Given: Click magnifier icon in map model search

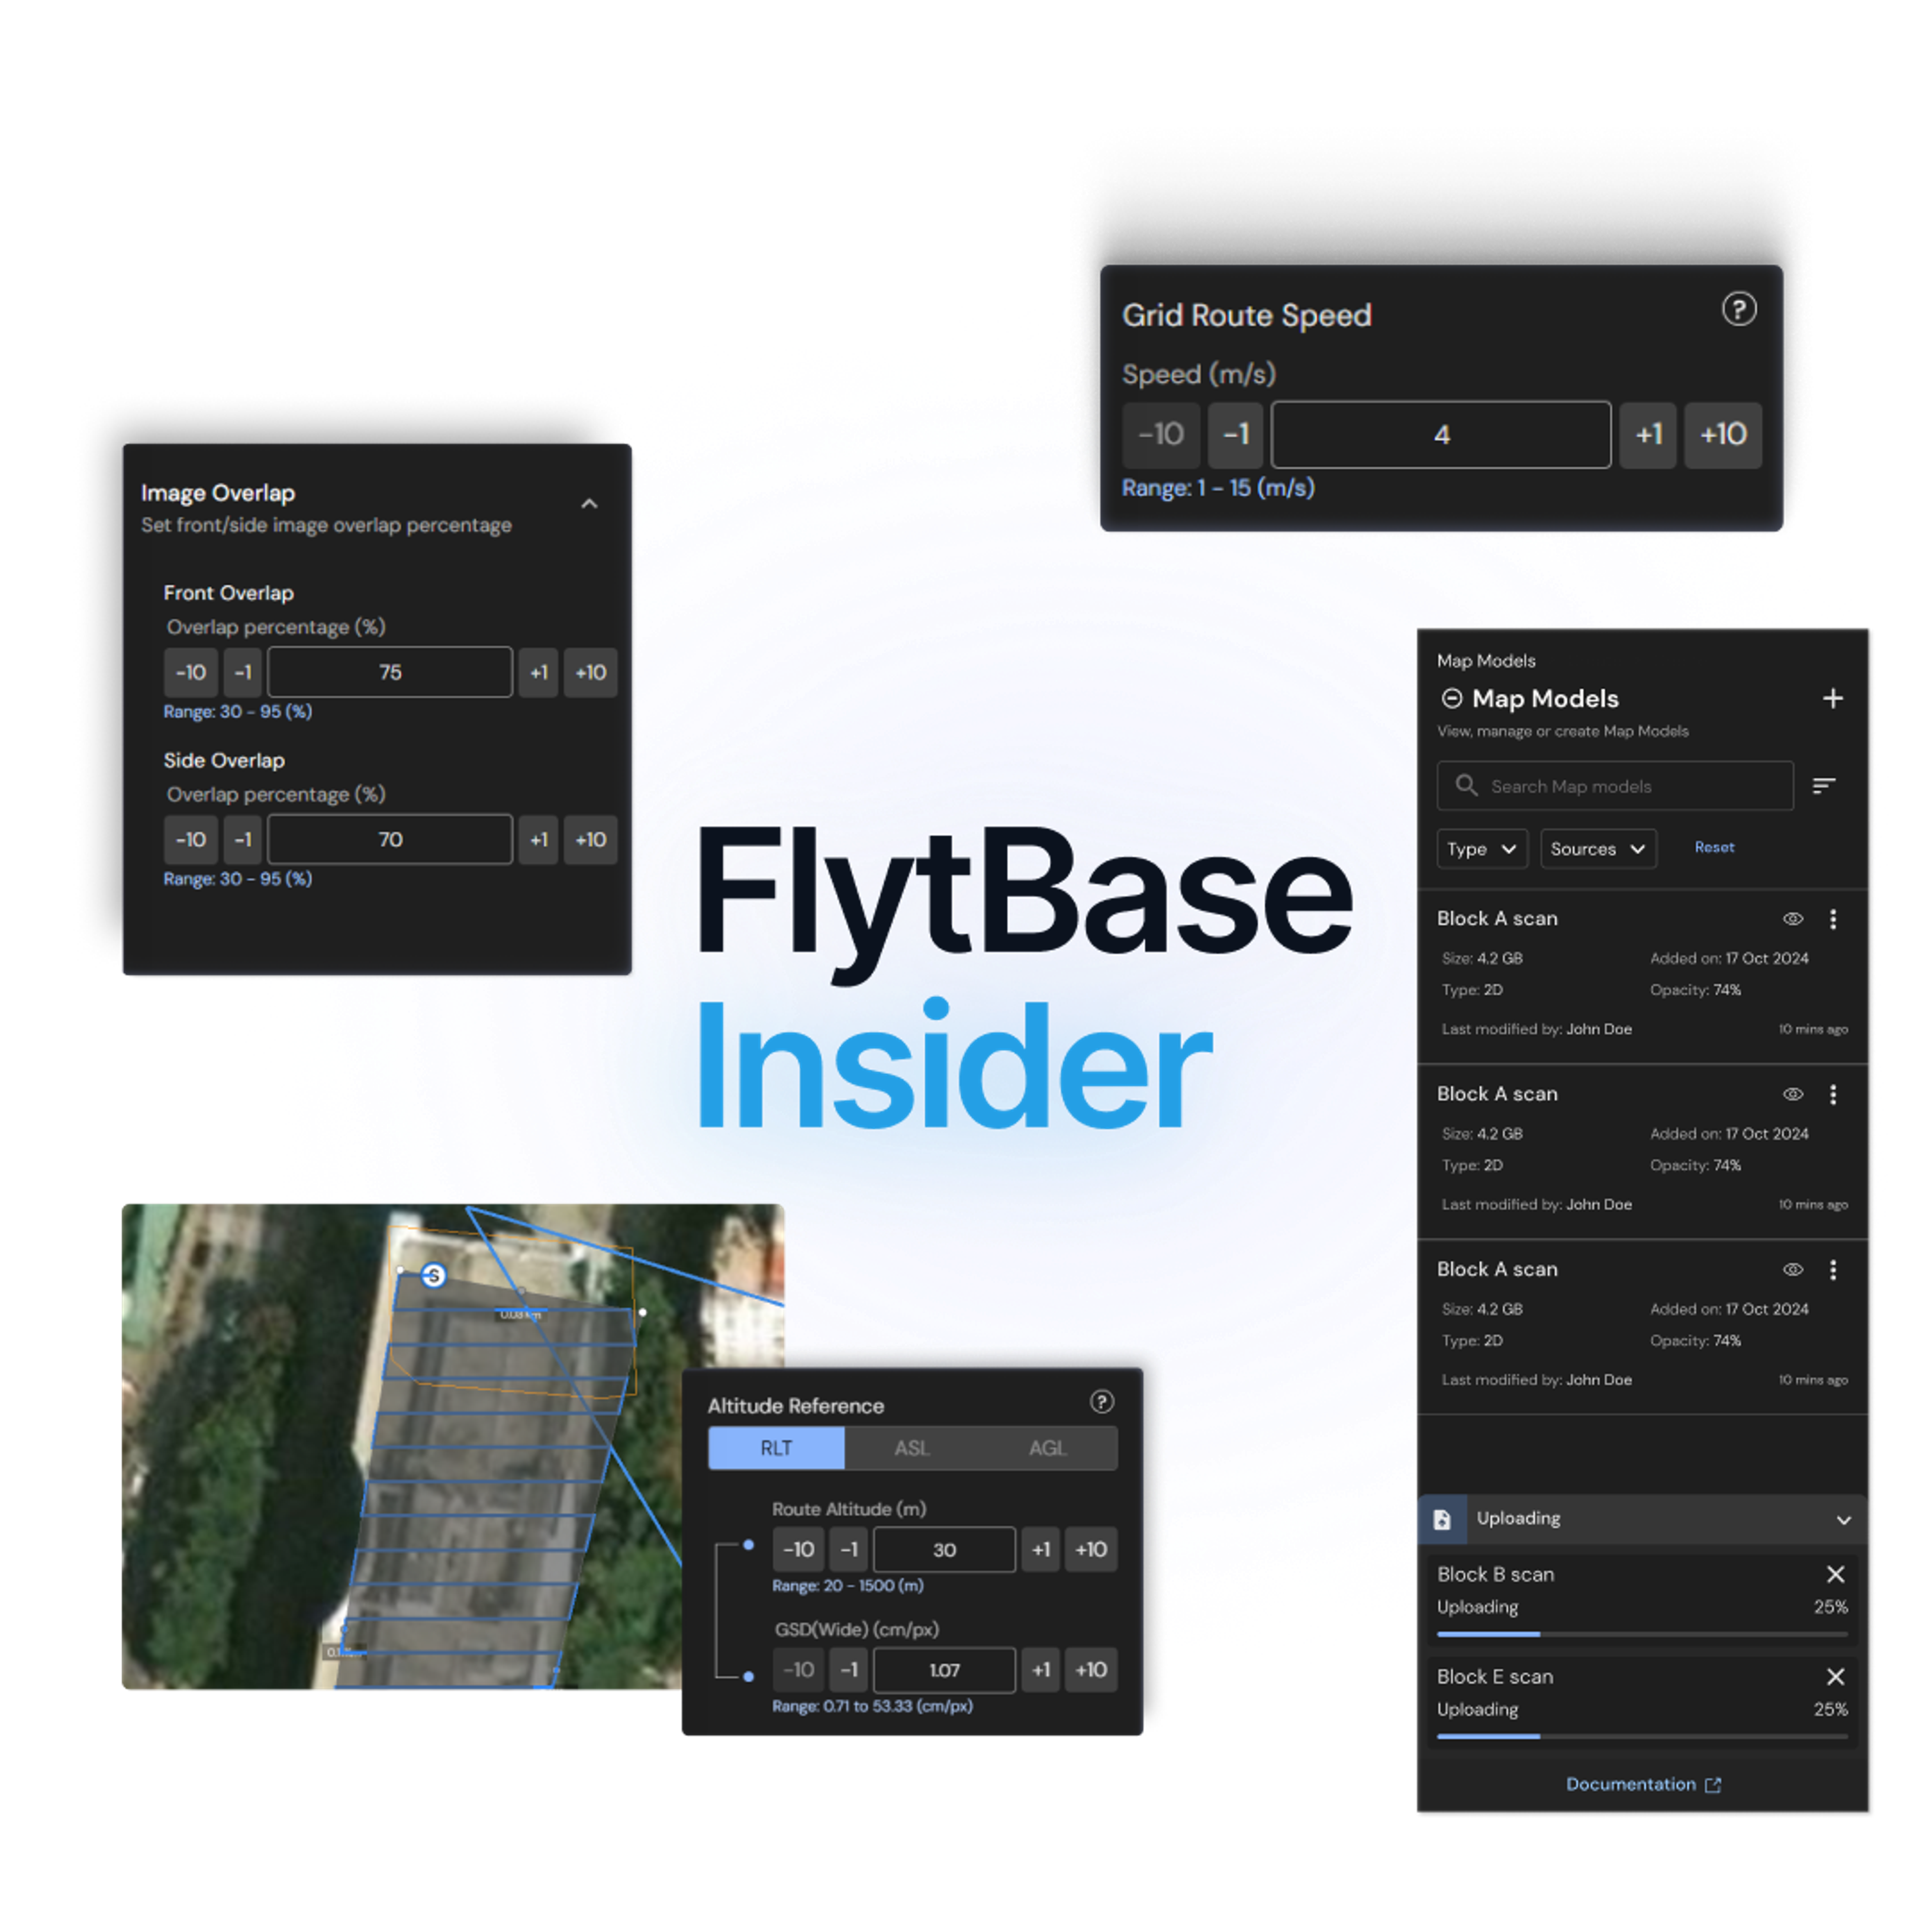Looking at the screenshot, I should pyautogui.click(x=1466, y=785).
